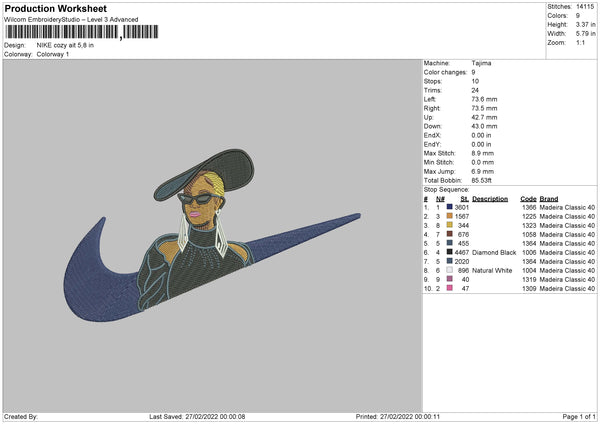Click the 'Production Worksheet' title
Viewport: 600px width, 424px height.
pos(55,8)
